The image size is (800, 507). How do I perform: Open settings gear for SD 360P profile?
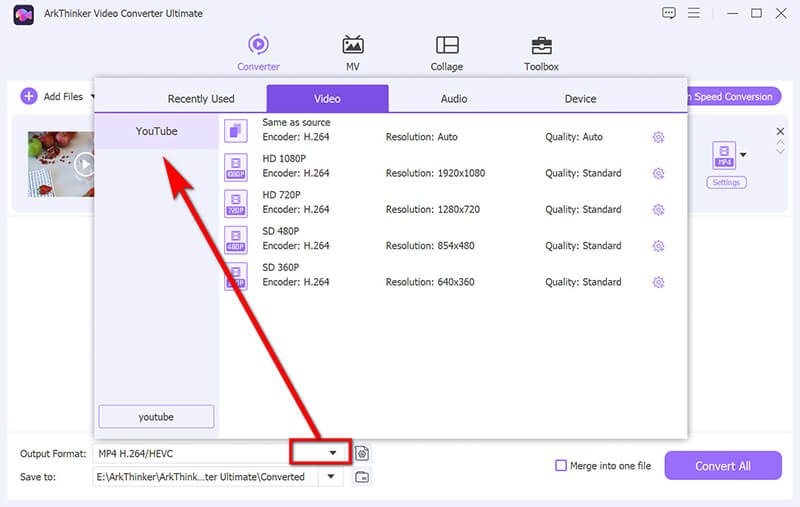(x=658, y=282)
